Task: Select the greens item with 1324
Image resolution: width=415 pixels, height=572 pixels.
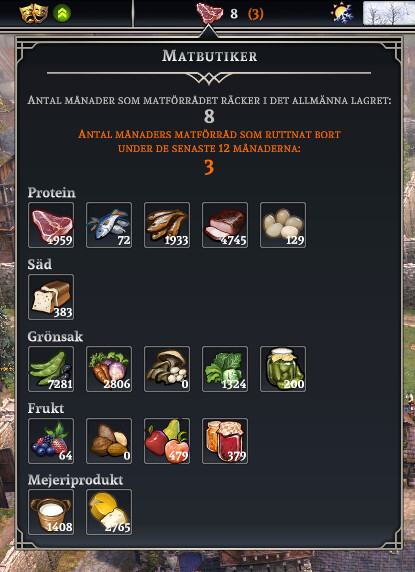Action: click(x=225, y=369)
